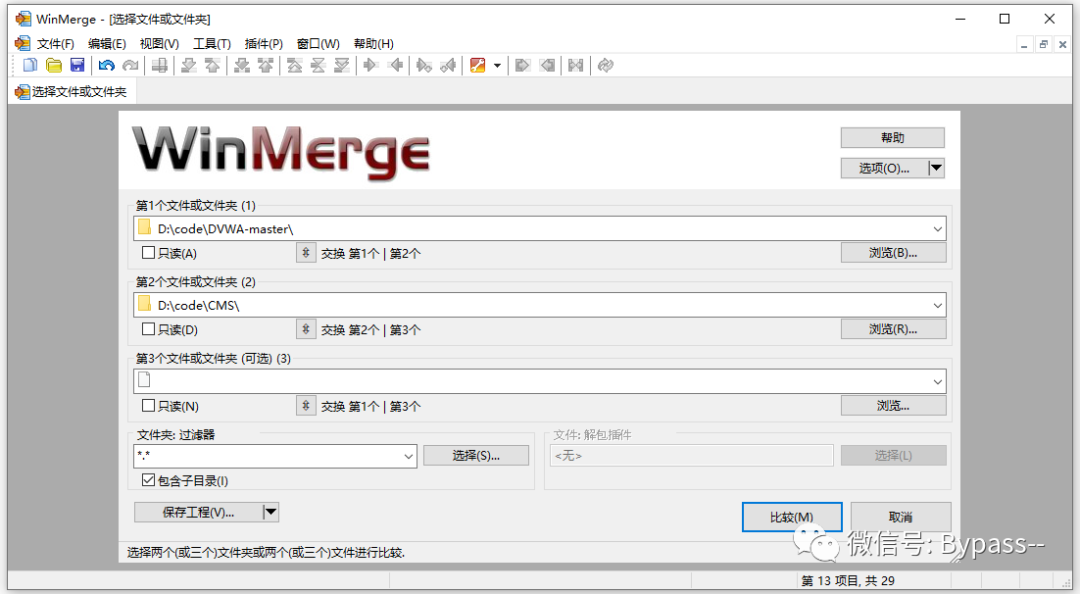Click the Save floppy disk icon
Image resolution: width=1080 pixels, height=594 pixels.
coord(77,65)
